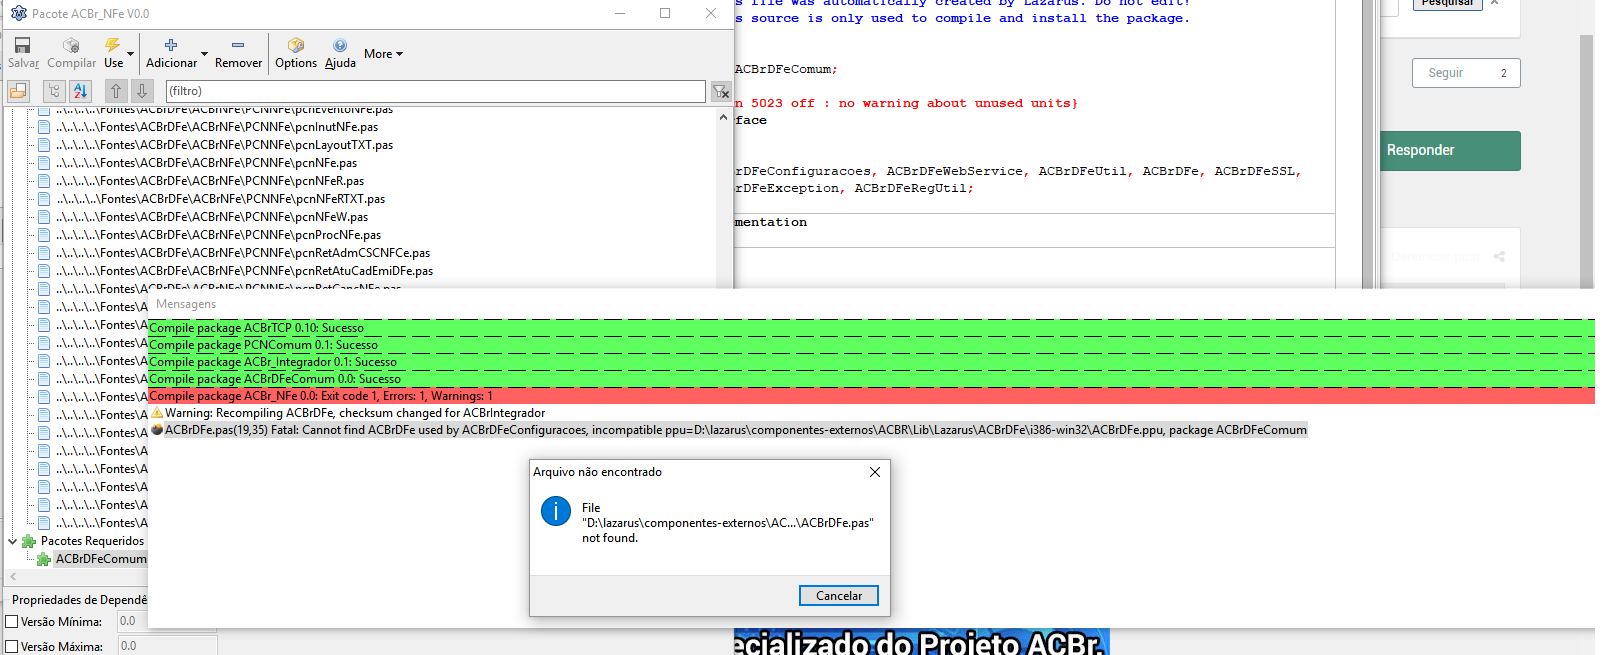Click Cancelar in the Arquivo não encontrado dialog

click(839, 596)
